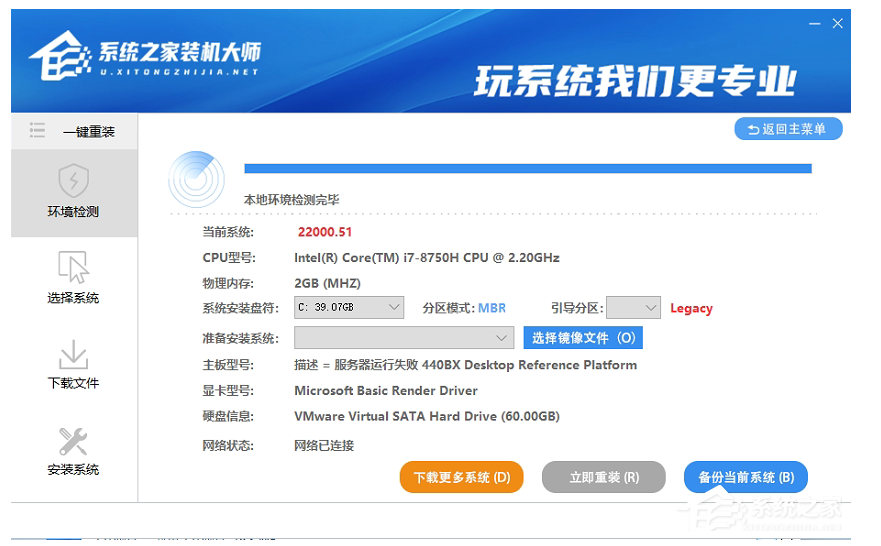Click the MBR partition mode value

coord(492,308)
